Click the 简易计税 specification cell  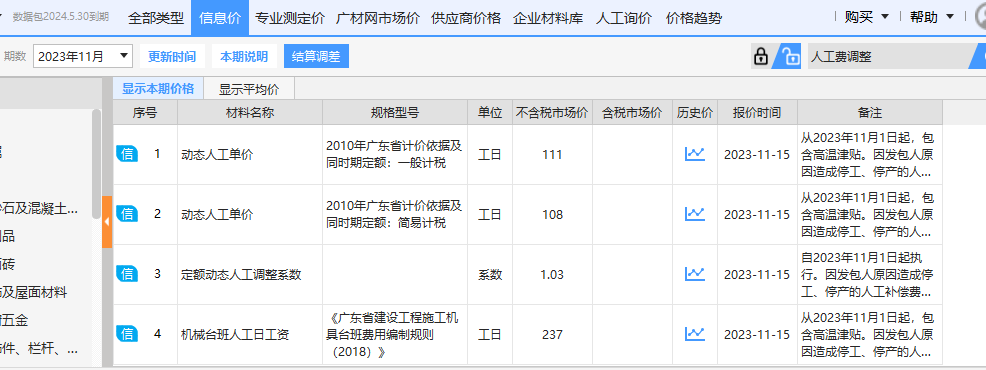395,214
